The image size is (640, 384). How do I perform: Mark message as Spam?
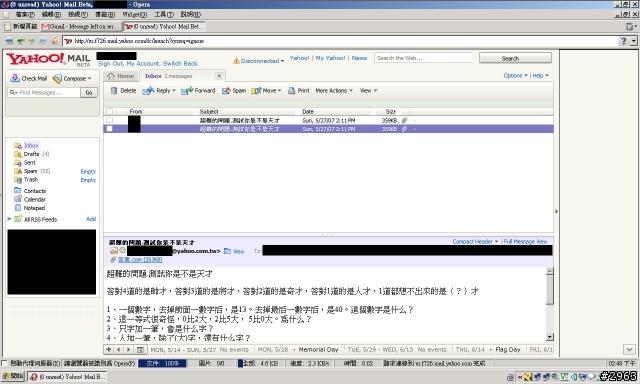point(234,91)
